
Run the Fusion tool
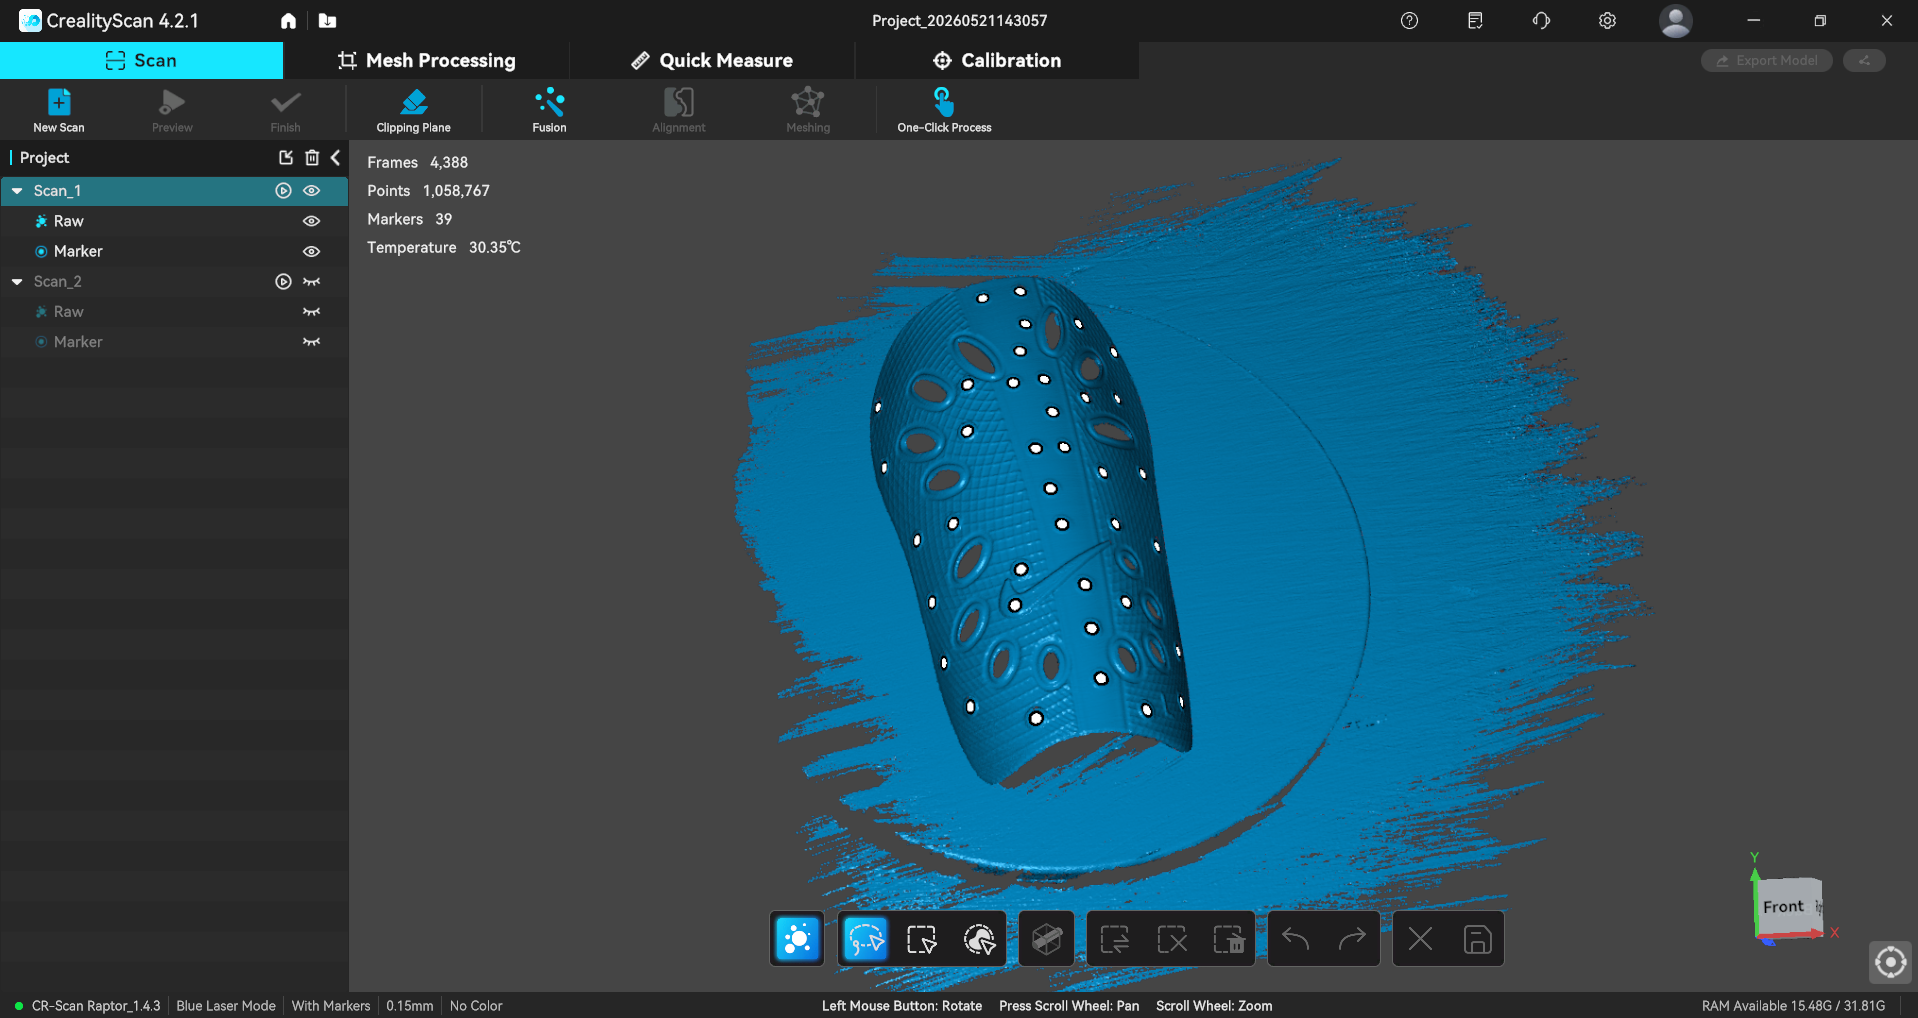click(x=549, y=110)
